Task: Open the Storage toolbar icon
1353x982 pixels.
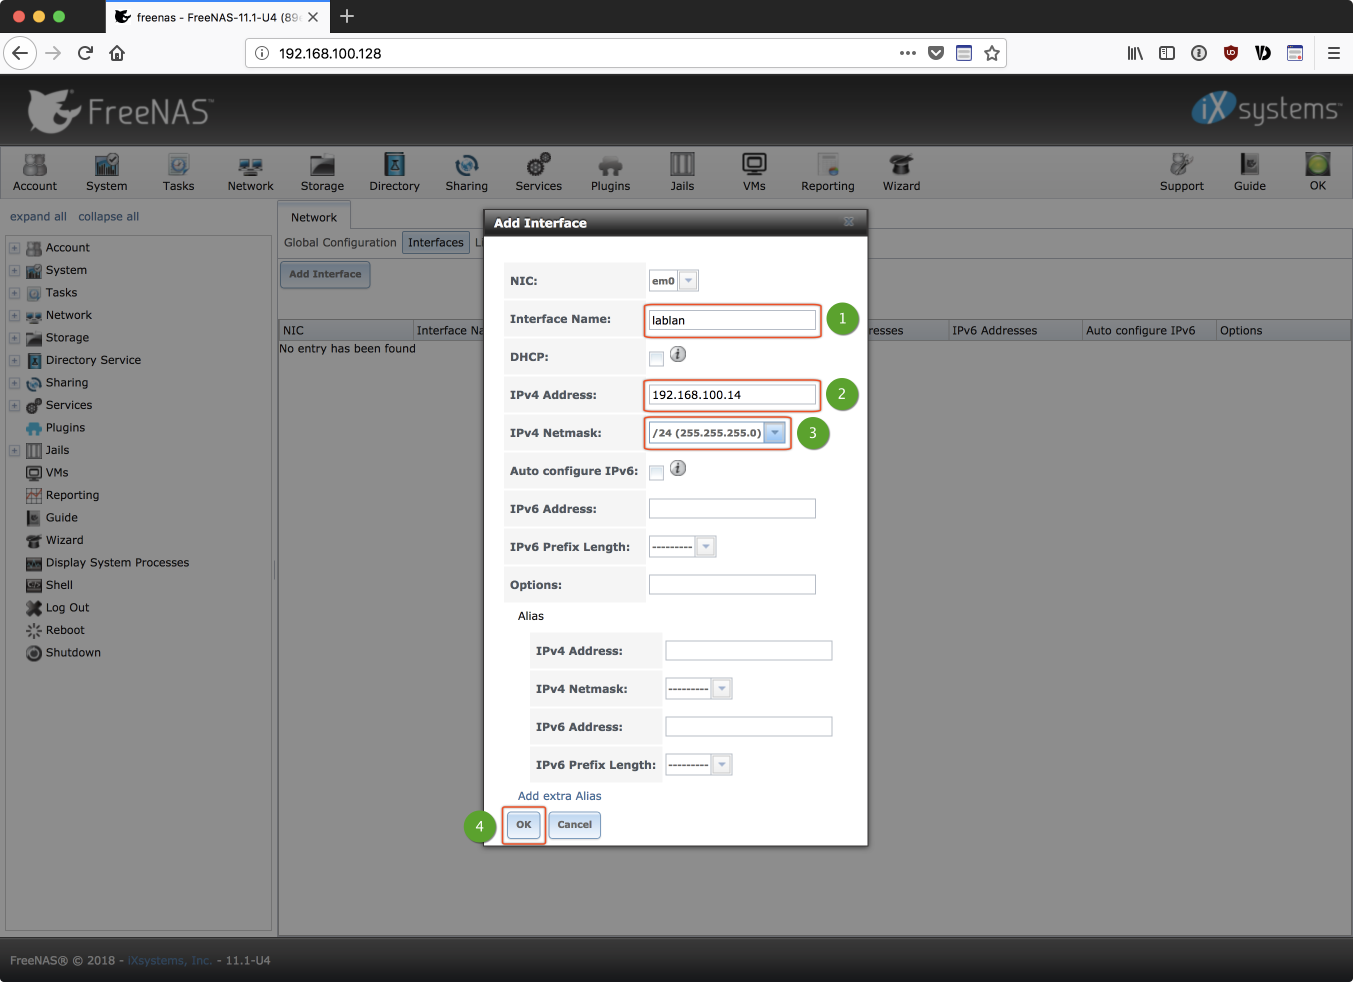Action: 322,172
